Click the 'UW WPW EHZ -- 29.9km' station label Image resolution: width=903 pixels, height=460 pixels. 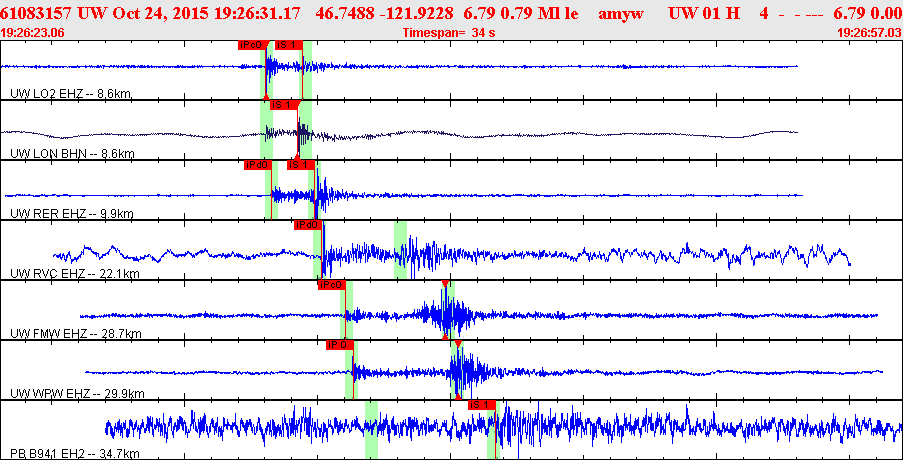[77, 394]
